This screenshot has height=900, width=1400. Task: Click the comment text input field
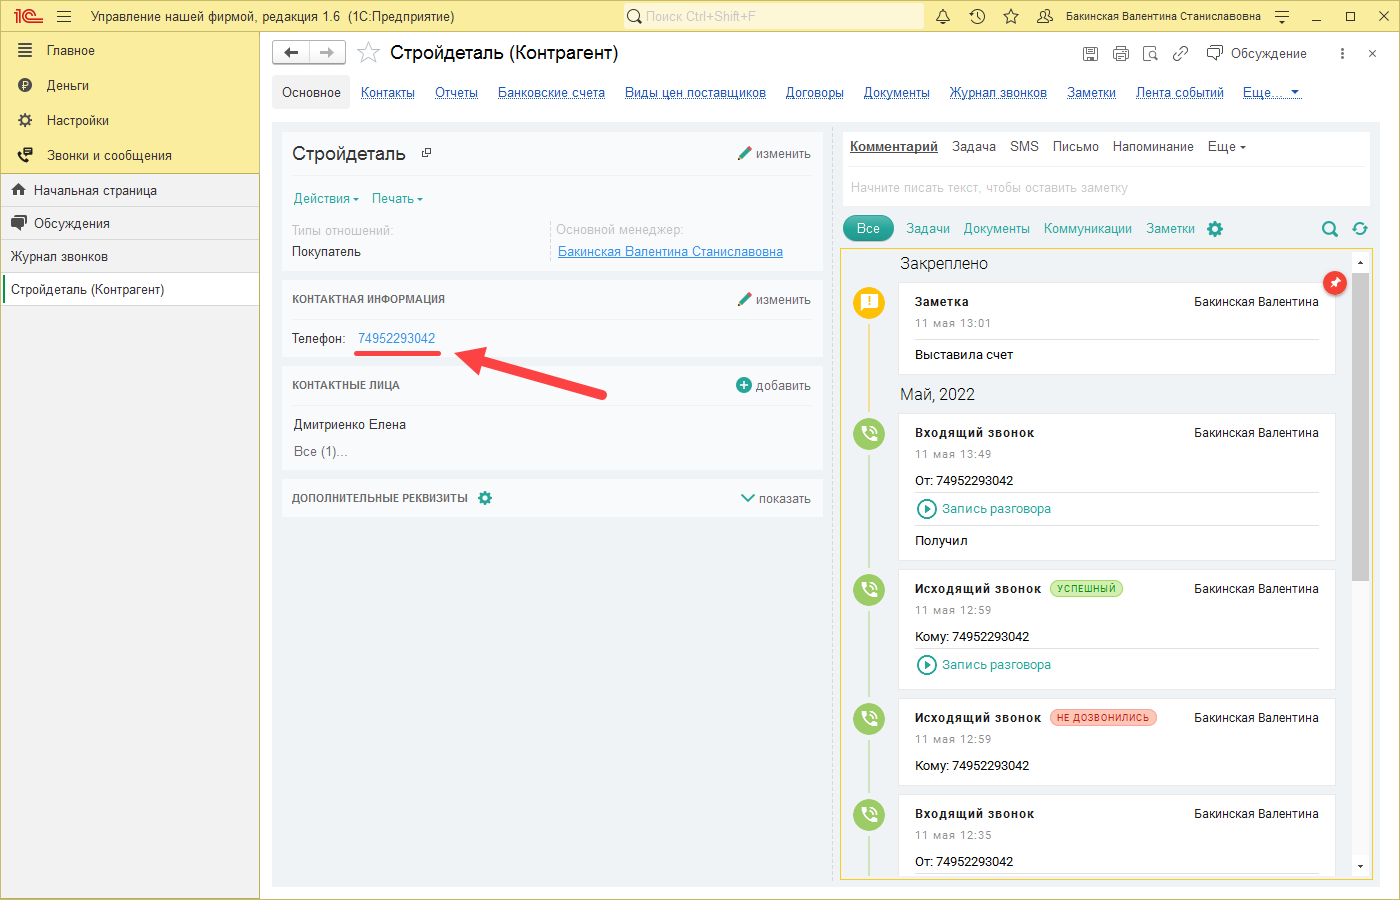click(x=1100, y=188)
